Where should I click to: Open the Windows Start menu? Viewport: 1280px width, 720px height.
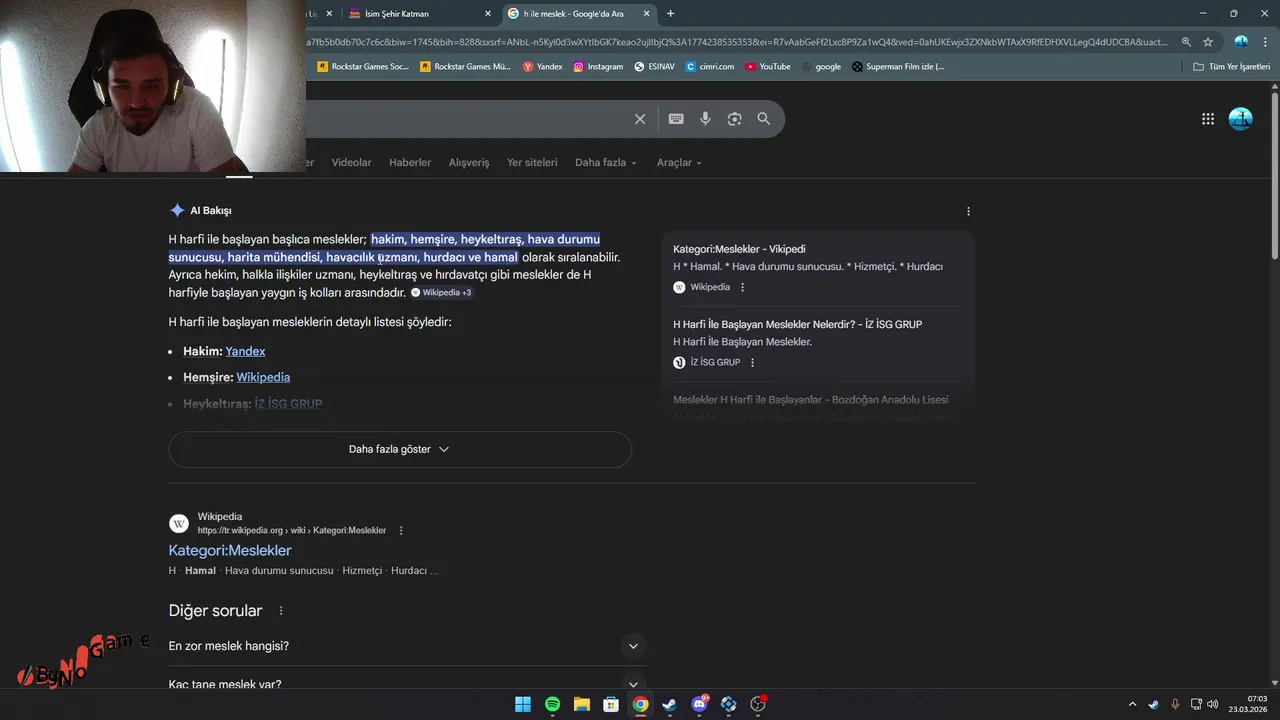click(523, 705)
